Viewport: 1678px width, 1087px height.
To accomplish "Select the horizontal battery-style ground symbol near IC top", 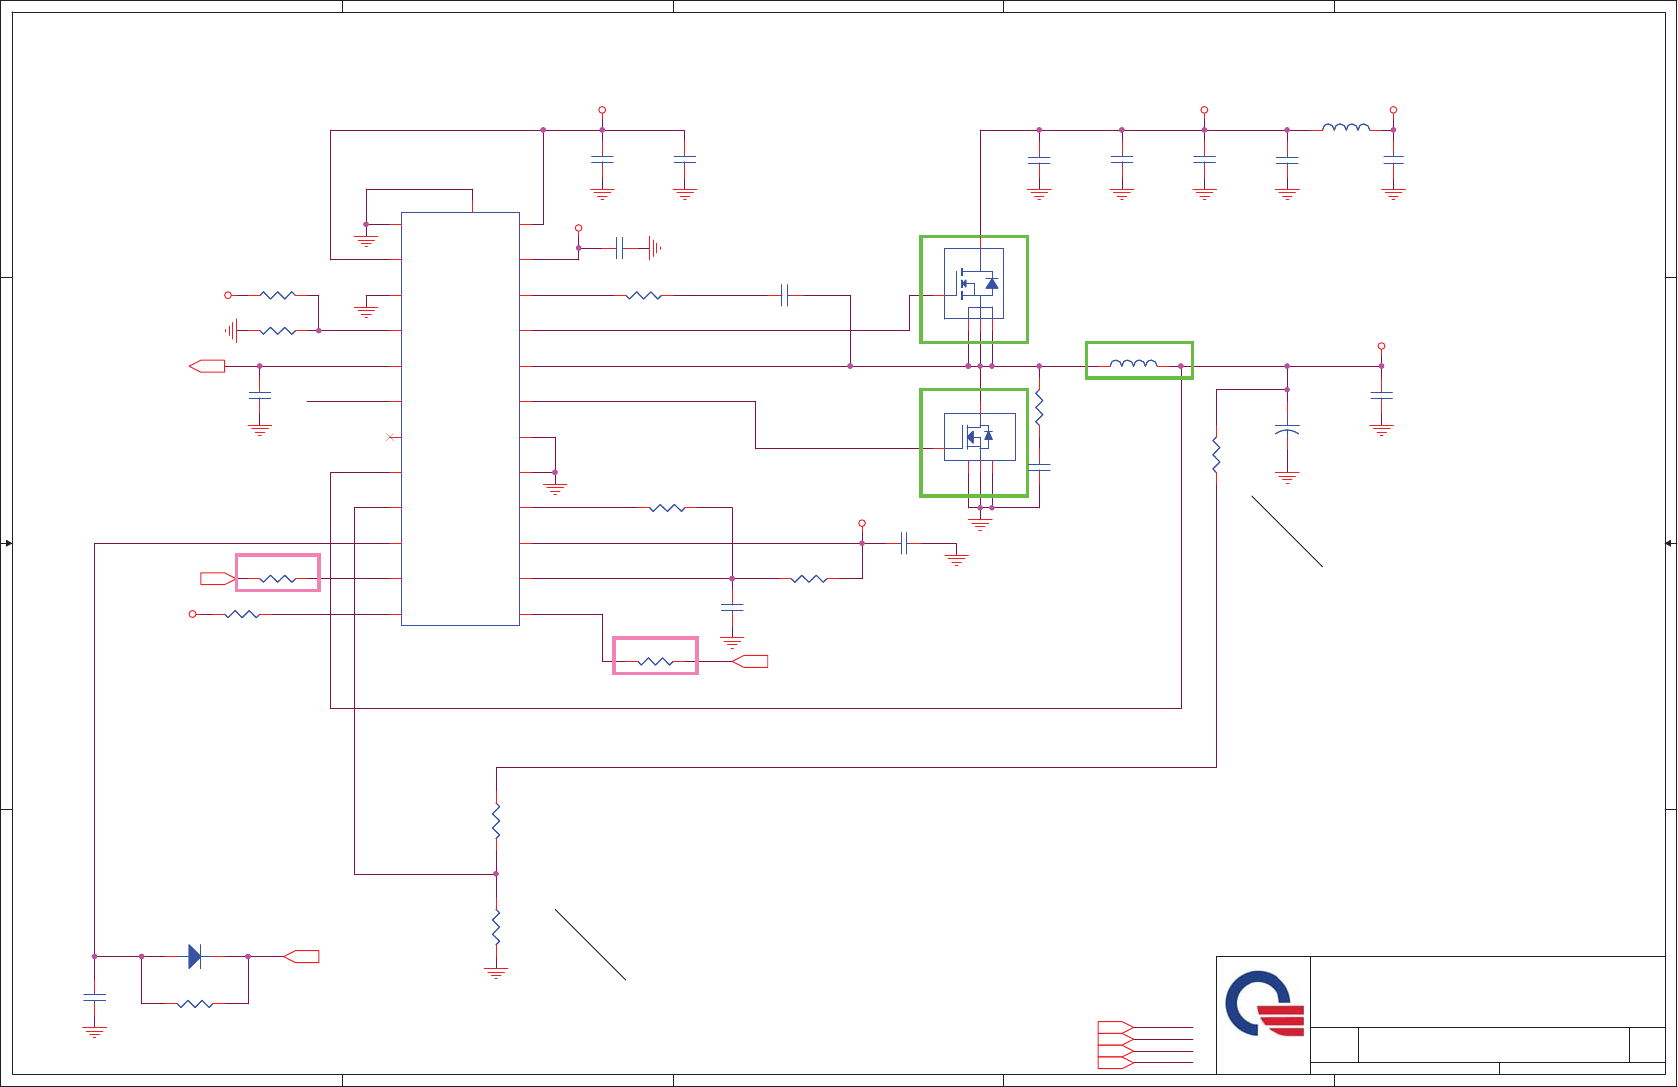I will click(x=654, y=248).
